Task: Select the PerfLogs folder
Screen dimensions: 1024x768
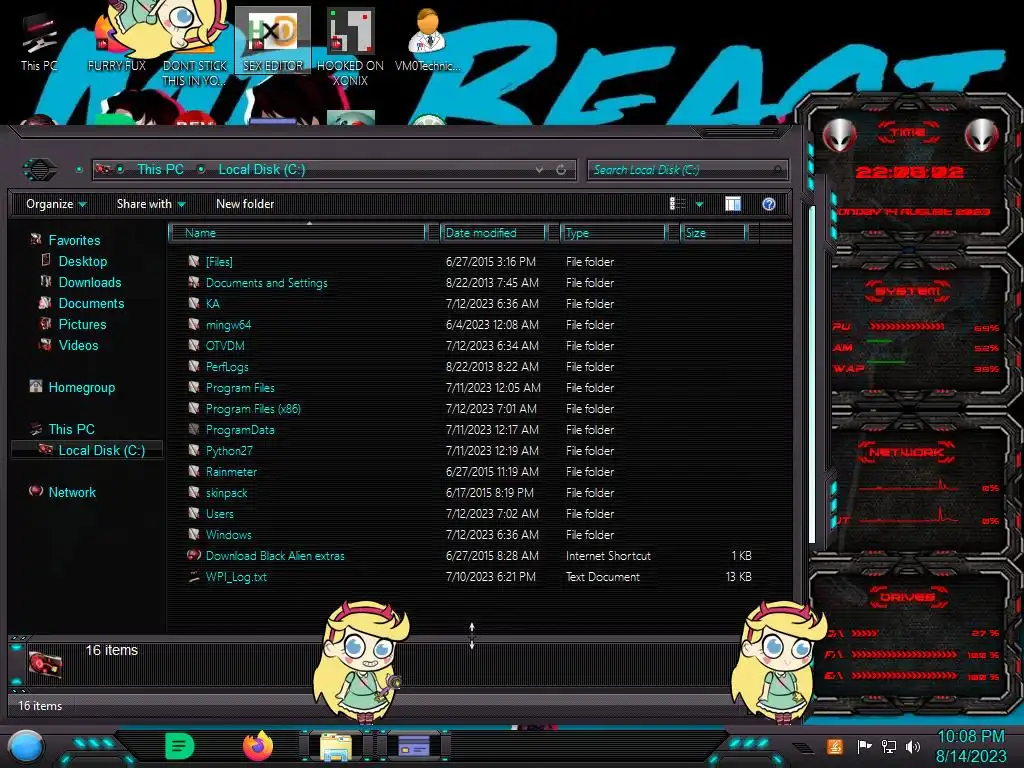Action: point(227,366)
